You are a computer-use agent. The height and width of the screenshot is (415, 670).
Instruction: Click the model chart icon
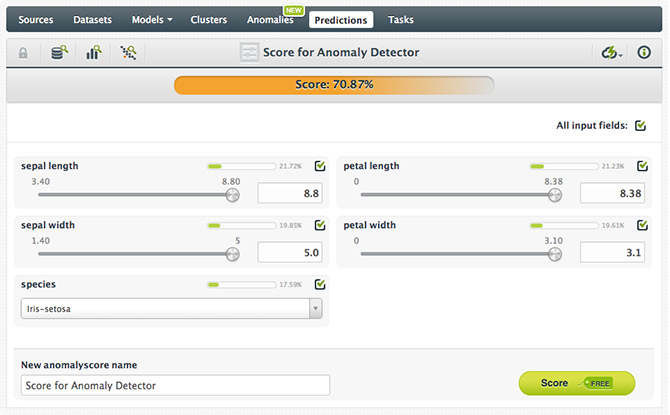pyautogui.click(x=94, y=52)
